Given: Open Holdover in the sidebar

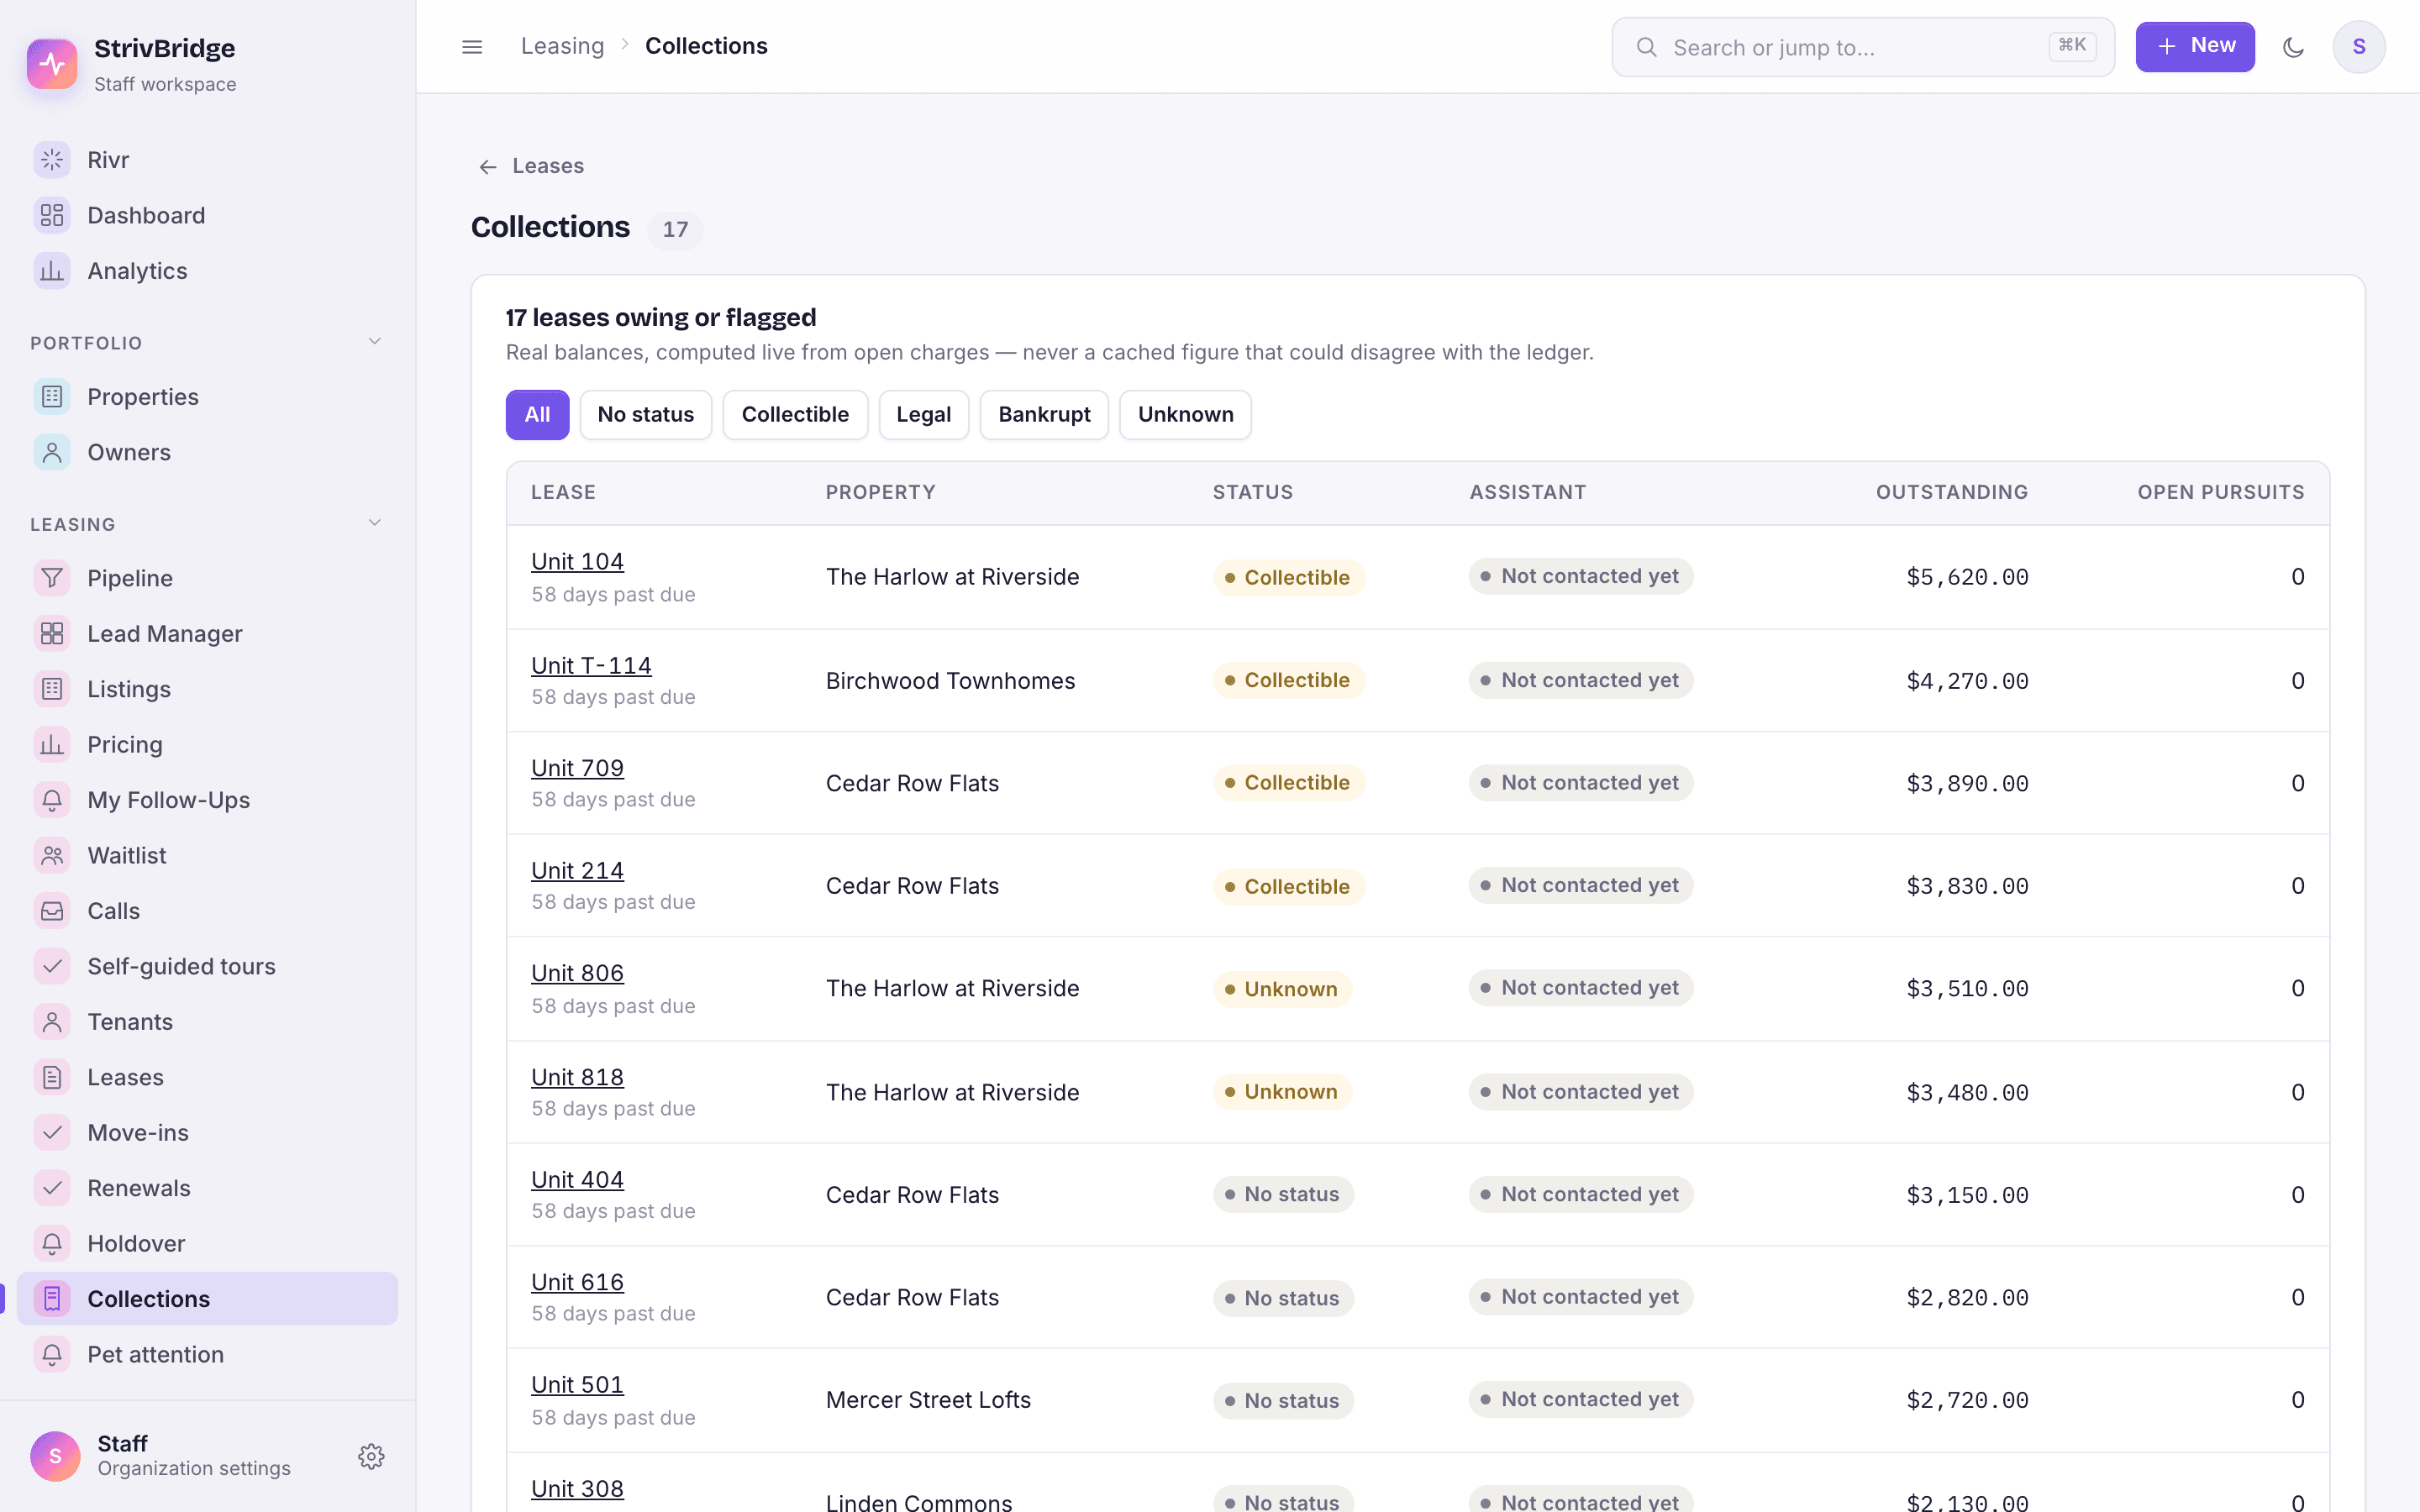Looking at the screenshot, I should click(208, 1244).
